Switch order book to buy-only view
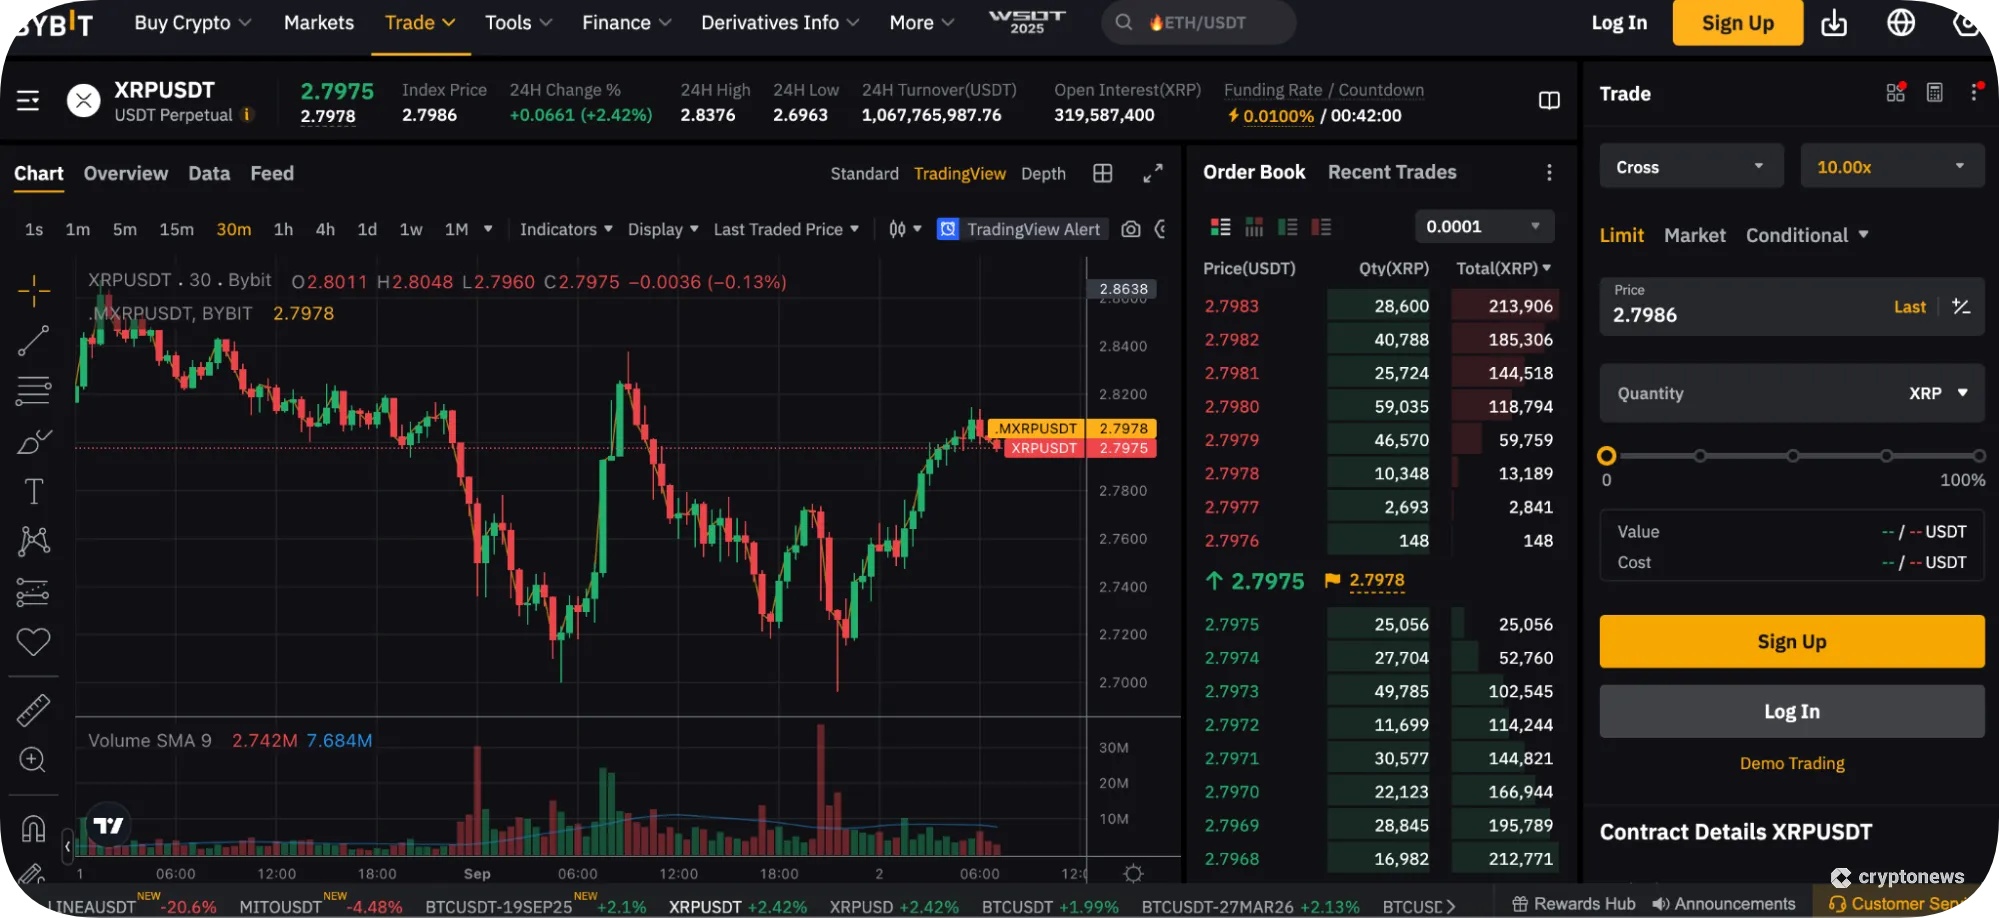1999x918 pixels. [x=1287, y=226]
